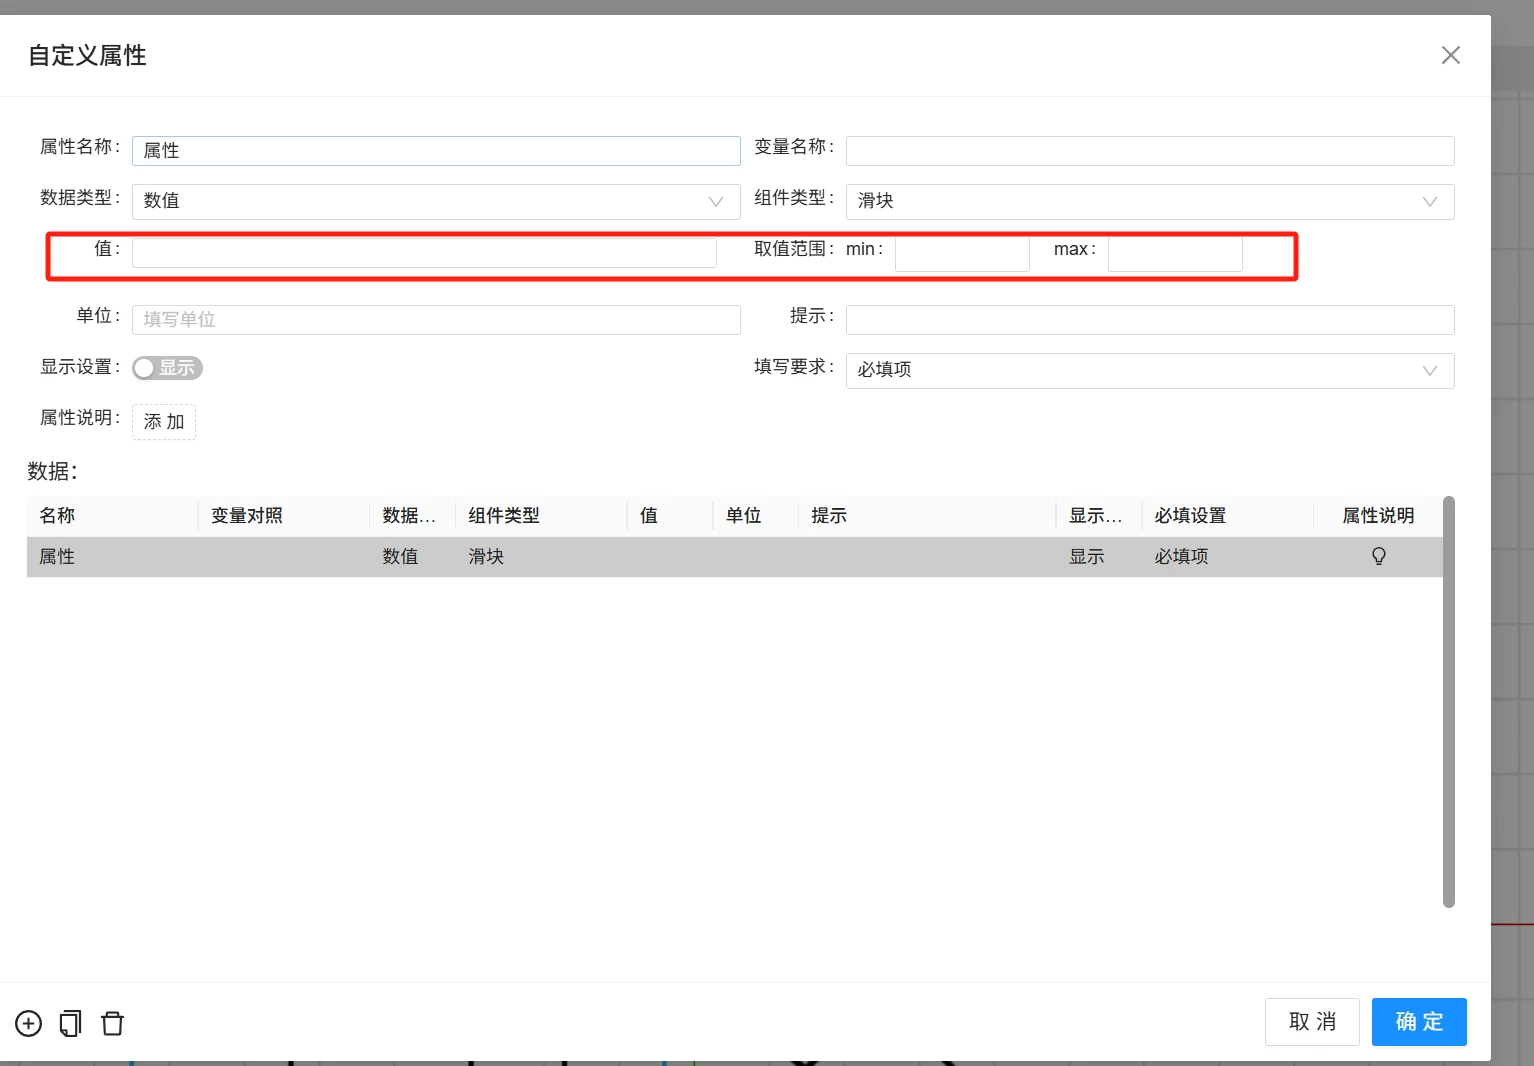The width and height of the screenshot is (1534, 1066).
Task: Click the data table vertical scrollbar
Action: click(1449, 702)
